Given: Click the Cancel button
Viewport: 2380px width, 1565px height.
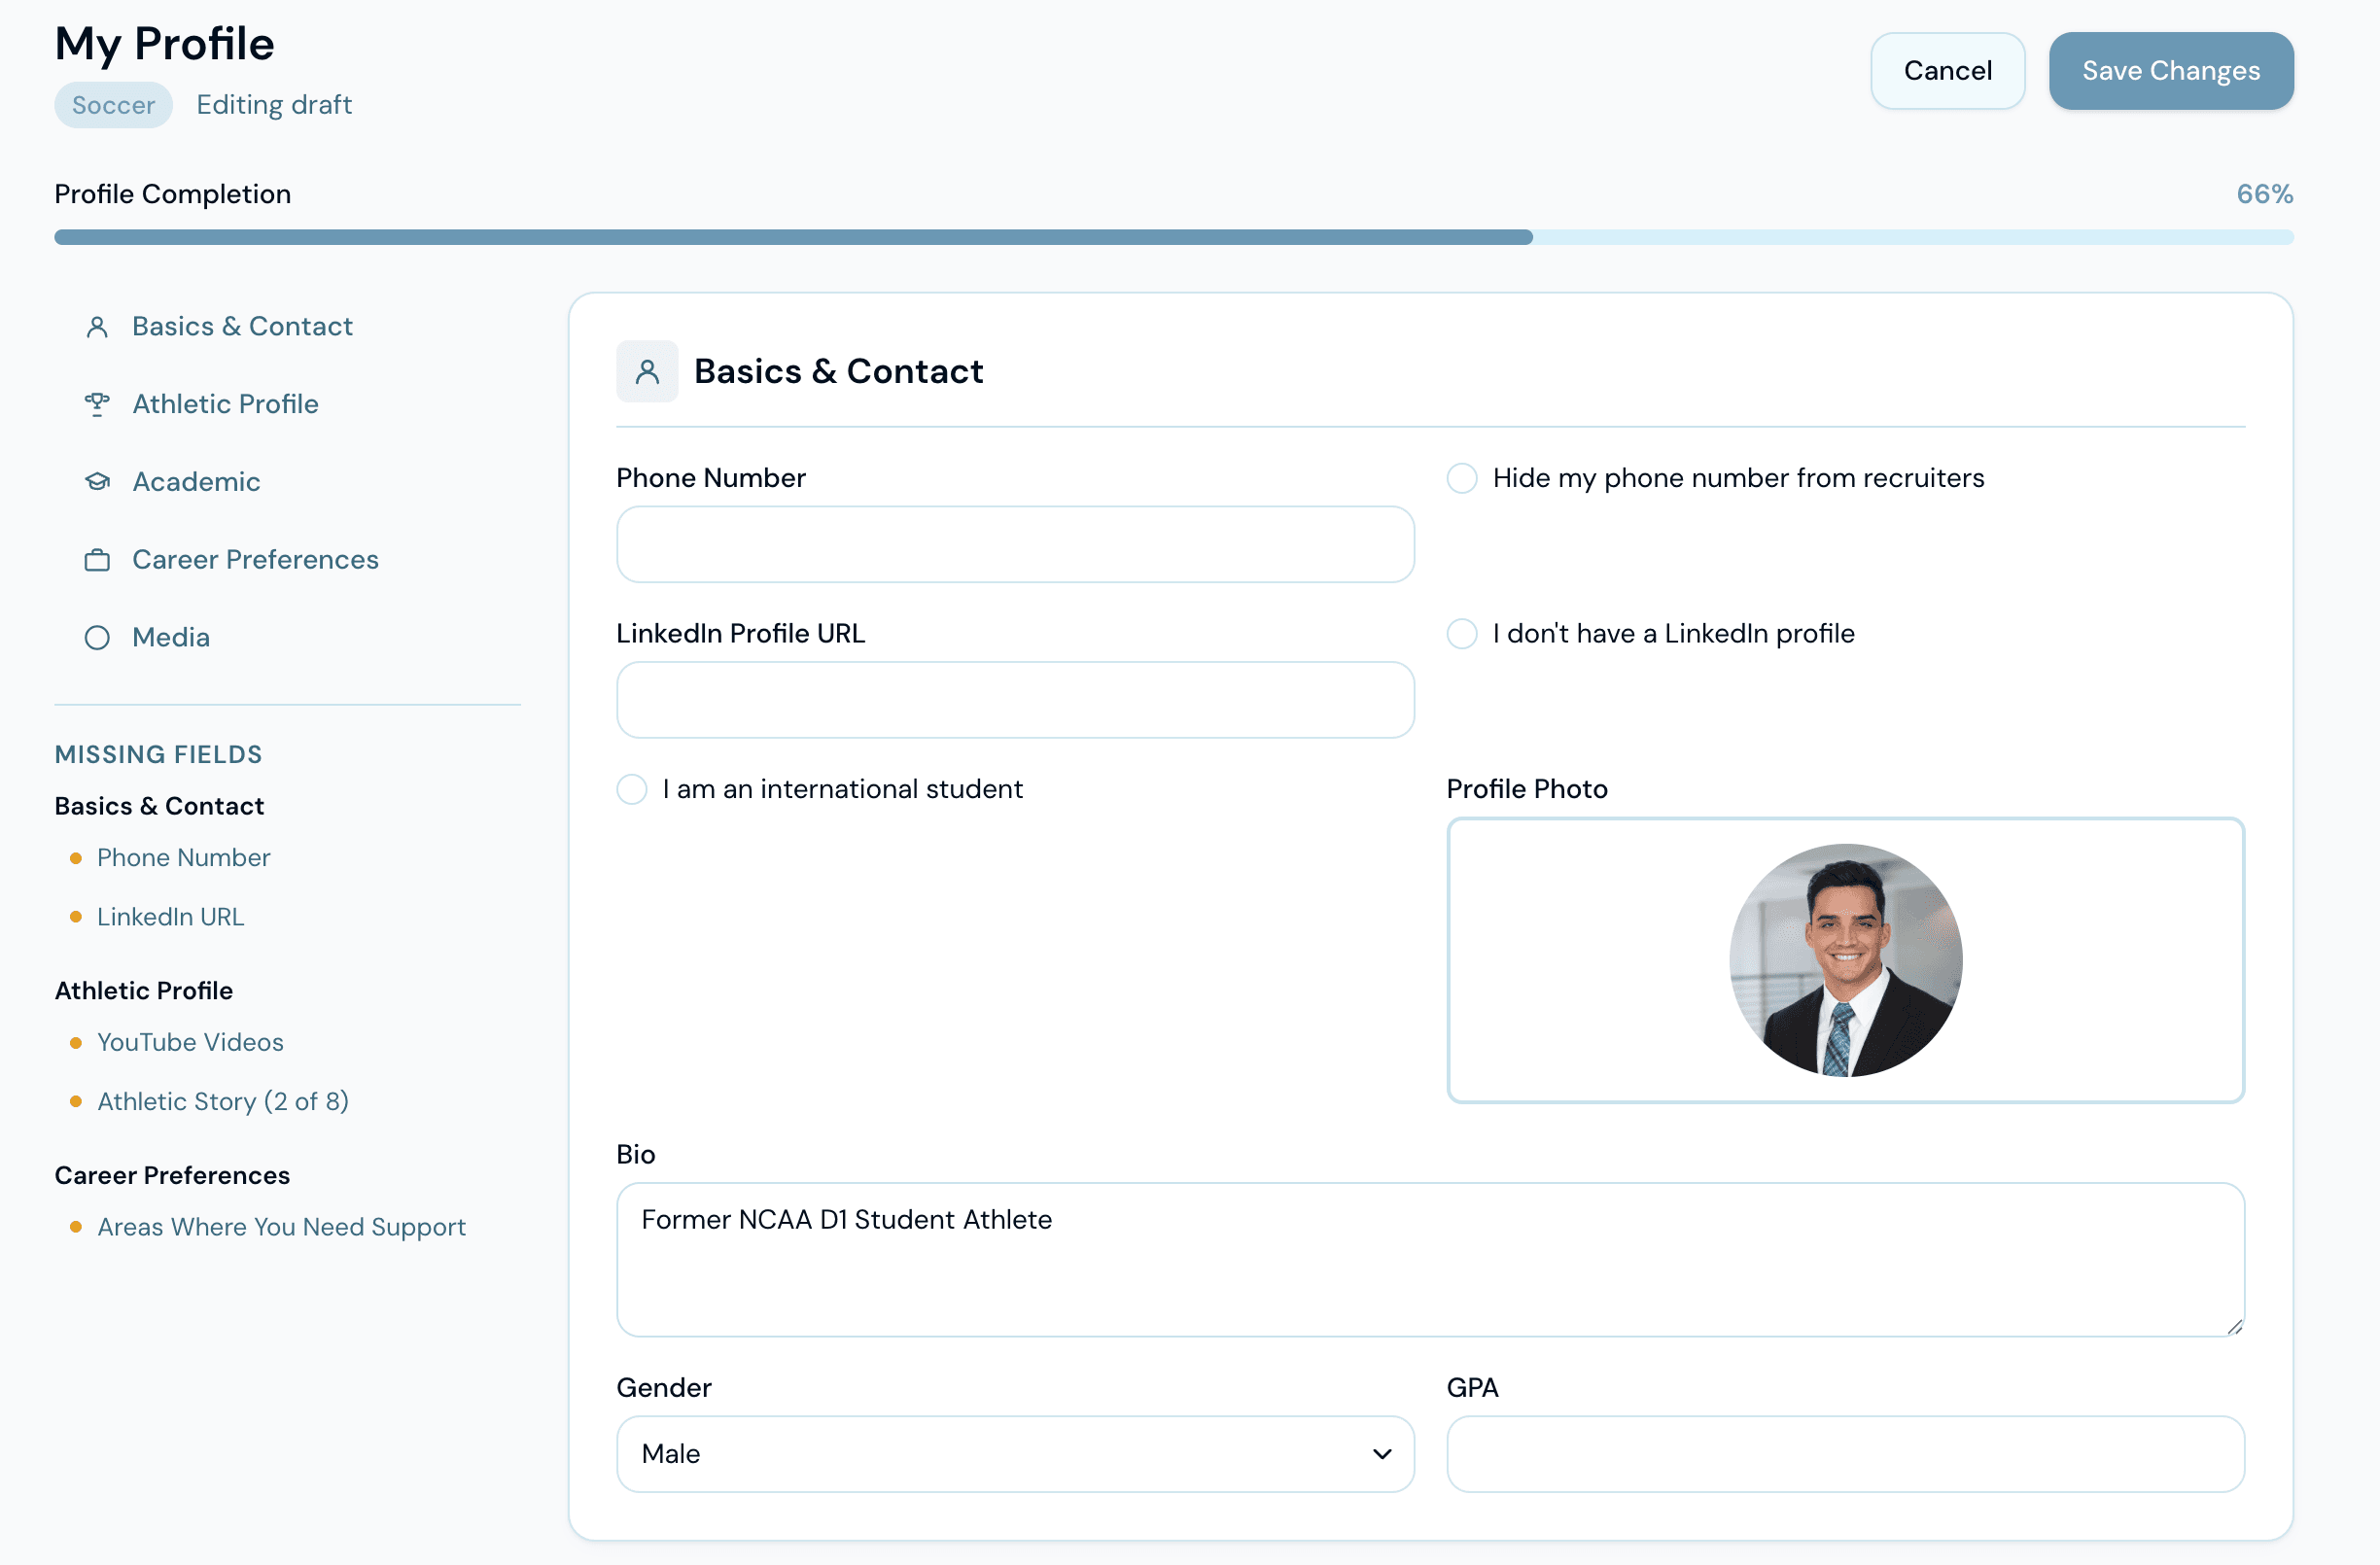Looking at the screenshot, I should [1947, 71].
